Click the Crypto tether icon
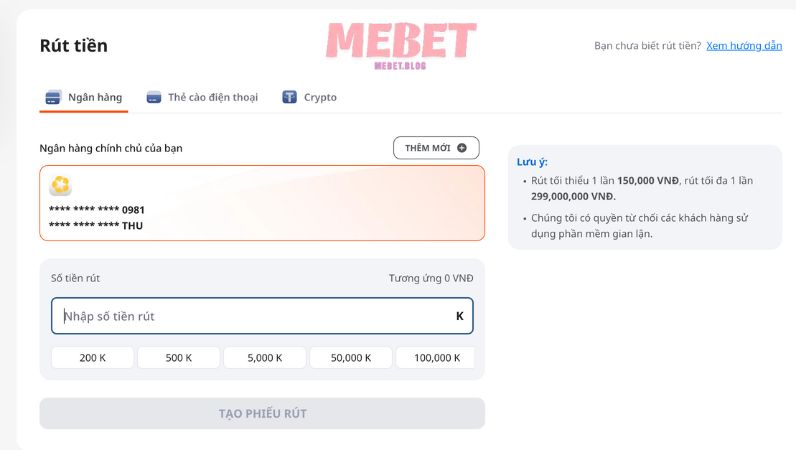Screen dimensions: 800x450 pos(290,98)
